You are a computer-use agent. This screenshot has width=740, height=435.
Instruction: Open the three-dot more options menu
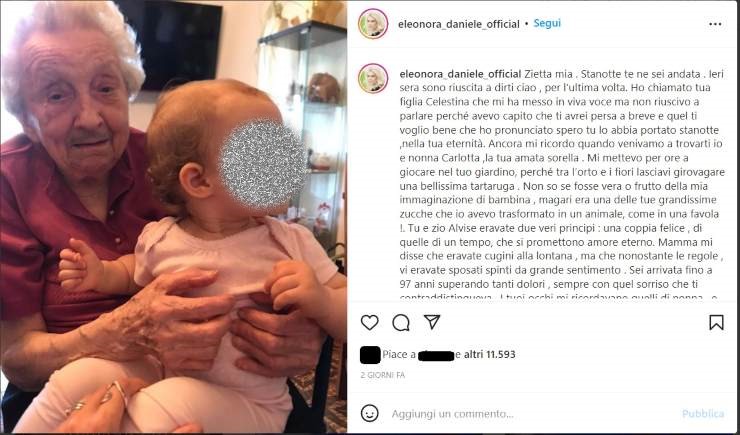pyautogui.click(x=715, y=24)
